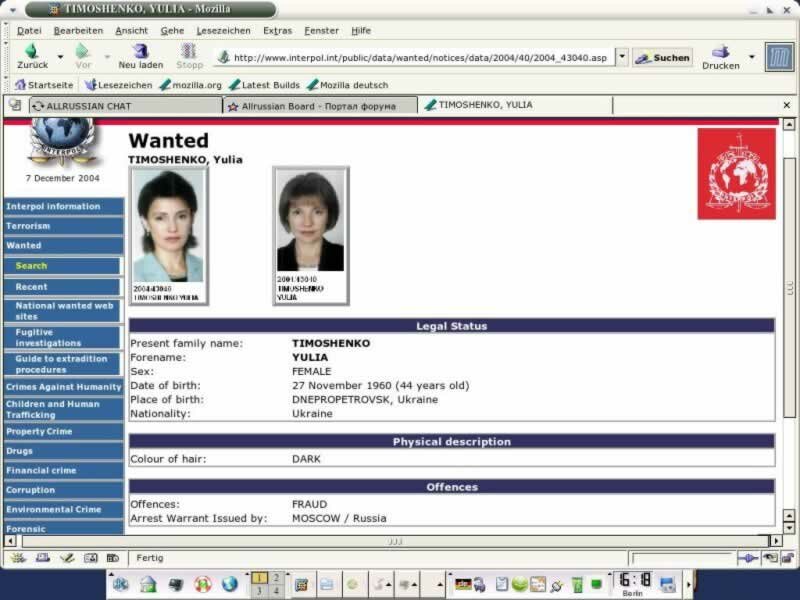Click the mozilla.org bookmark link
This screenshot has height=600, width=800.
(x=191, y=85)
